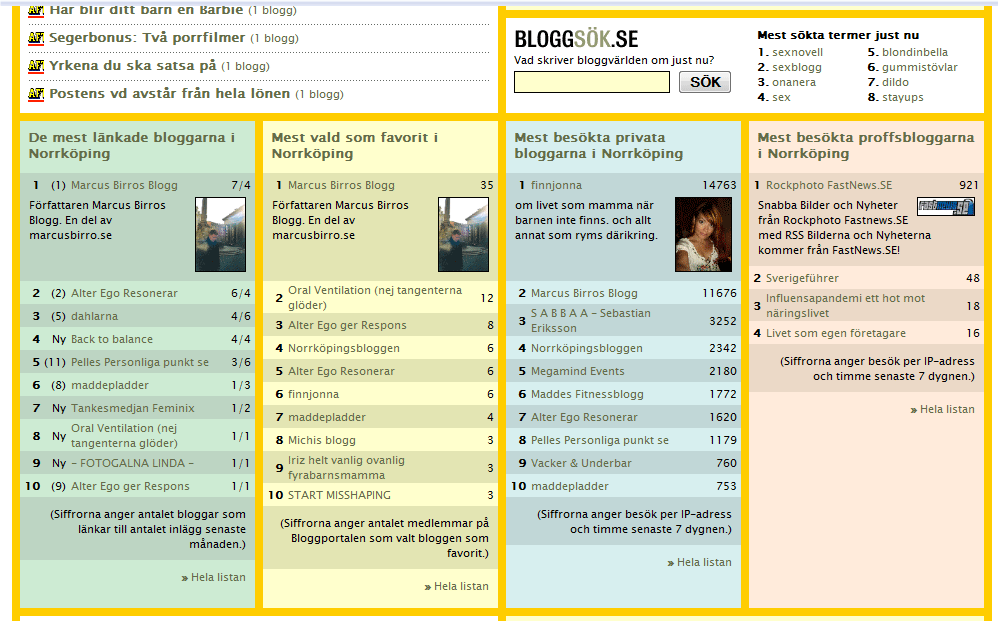Open START MISSHAPING blog link
998x621 pixels.
[x=339, y=495]
